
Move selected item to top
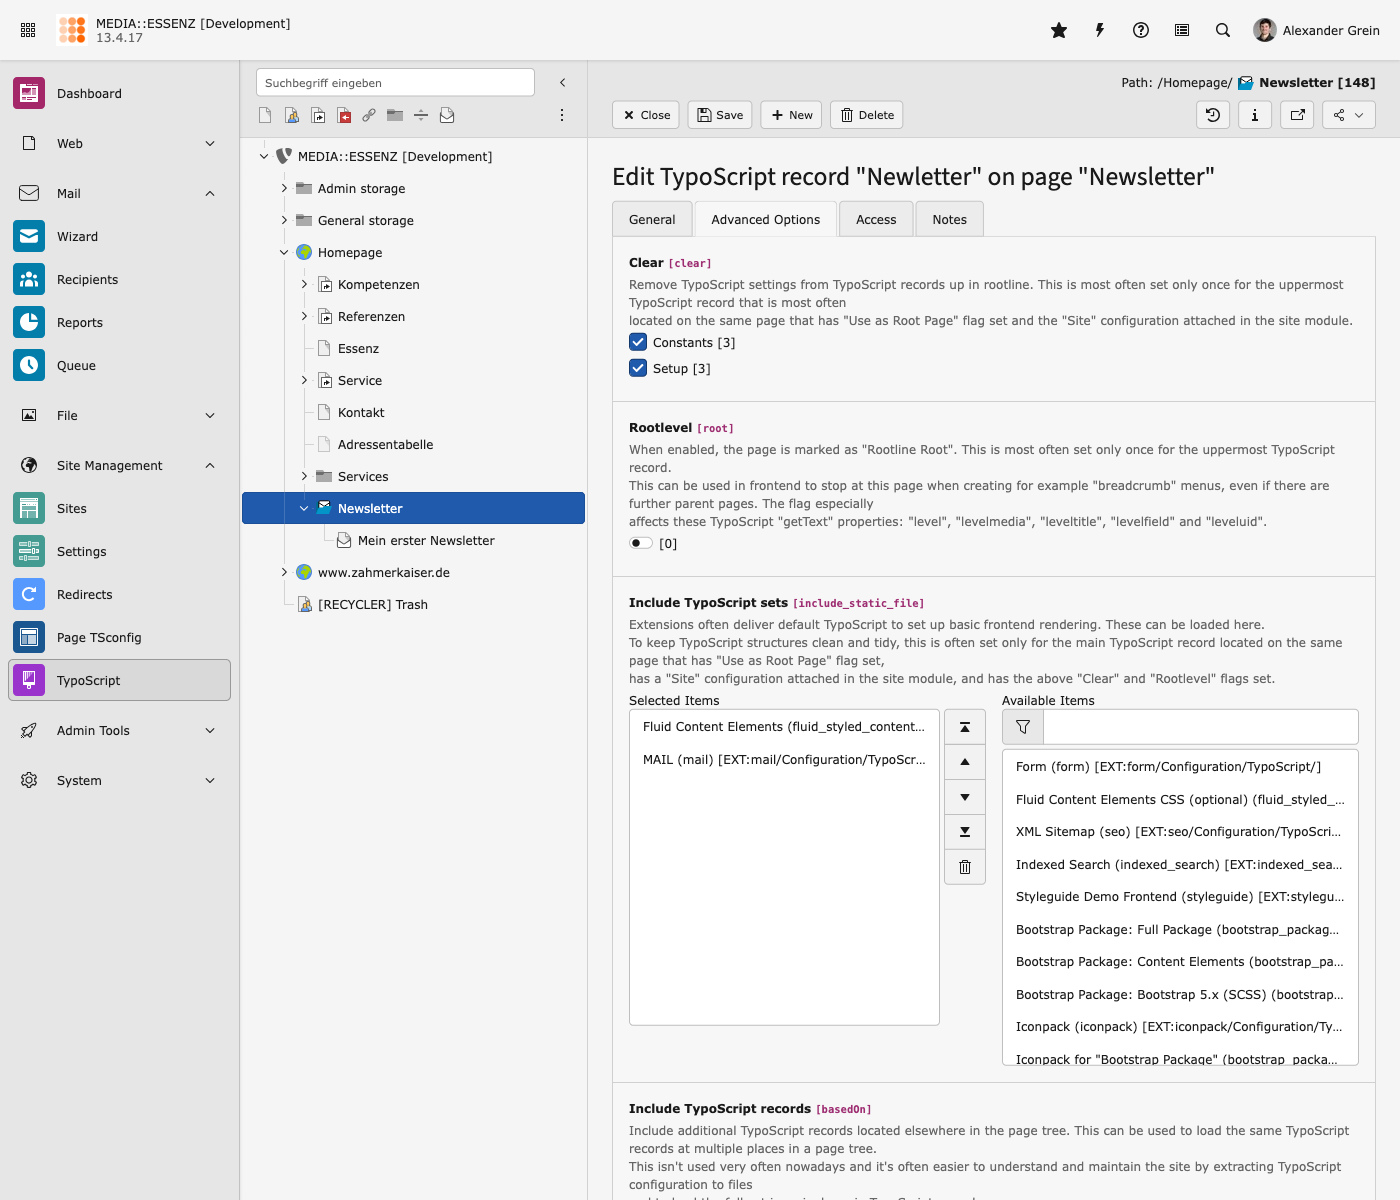coord(965,727)
